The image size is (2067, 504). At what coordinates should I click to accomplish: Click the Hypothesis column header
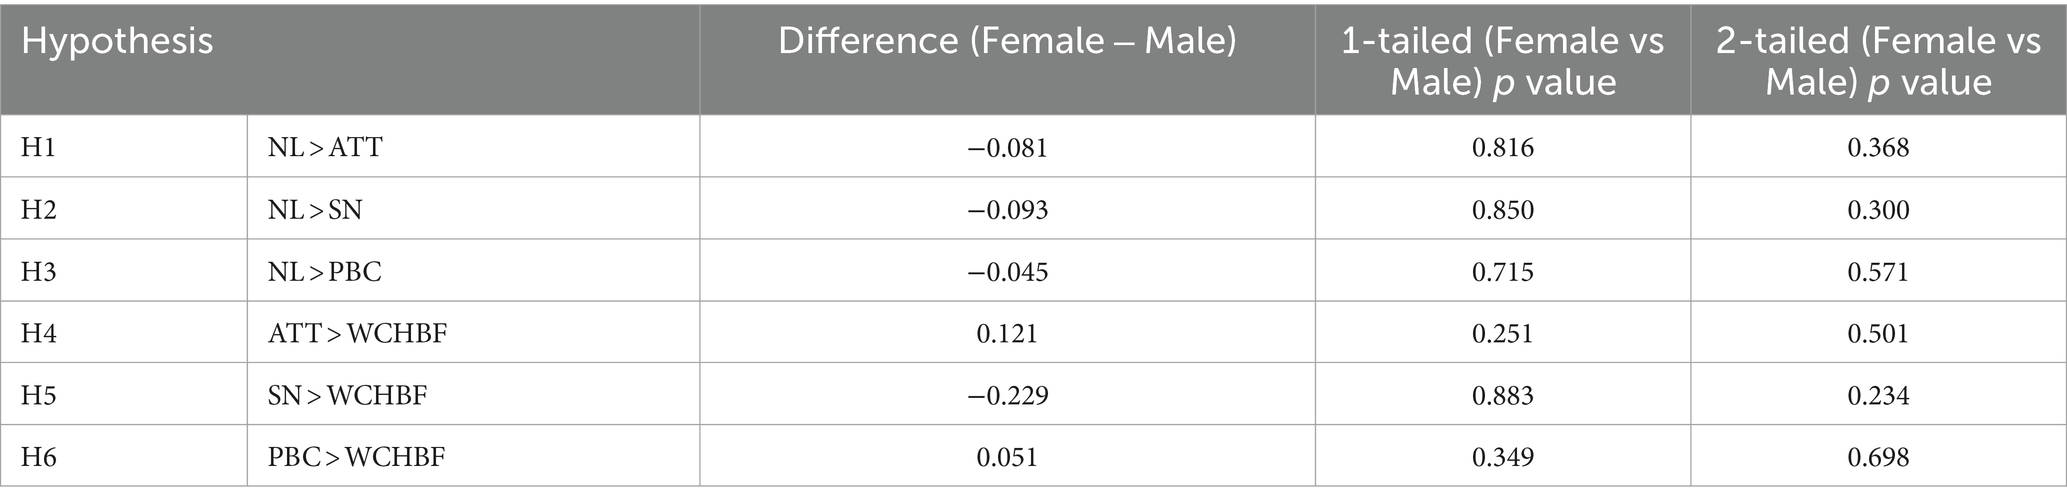pyautogui.click(x=117, y=42)
